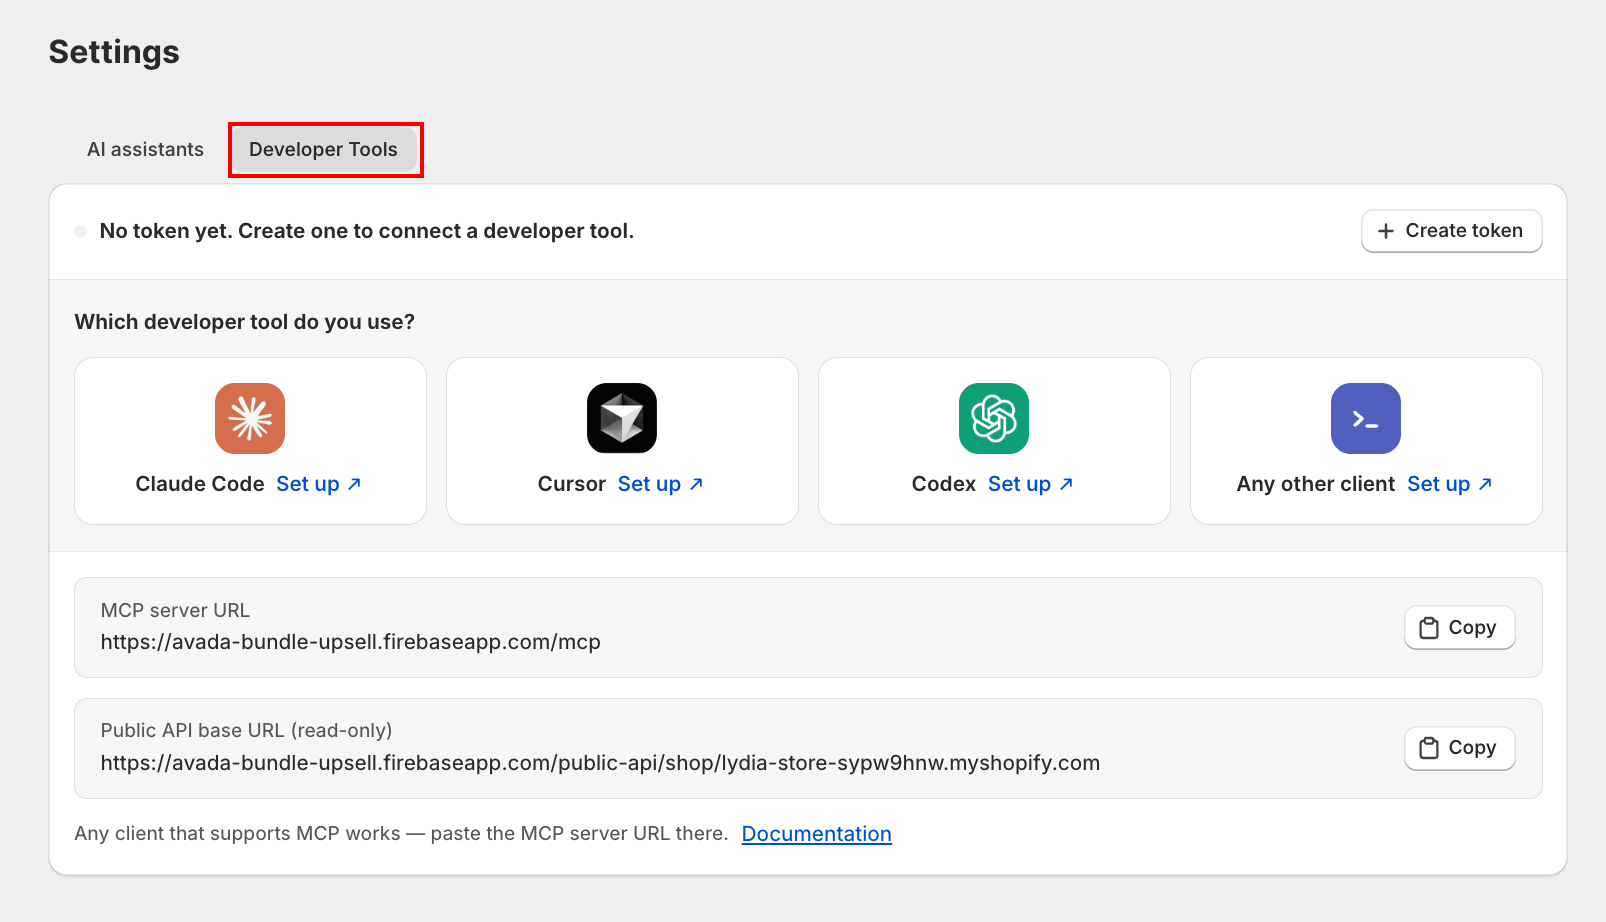Click the Cursor app icon
Viewport: 1606px width, 922px height.
click(622, 418)
